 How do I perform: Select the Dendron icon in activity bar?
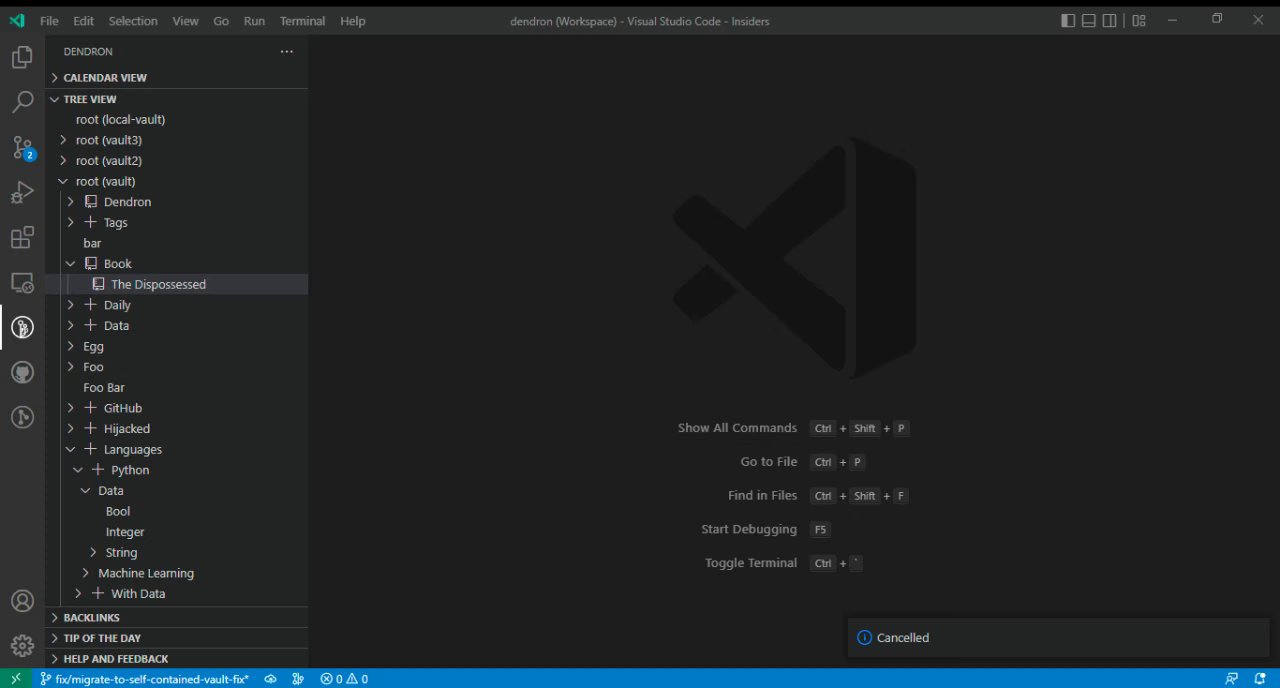point(22,328)
